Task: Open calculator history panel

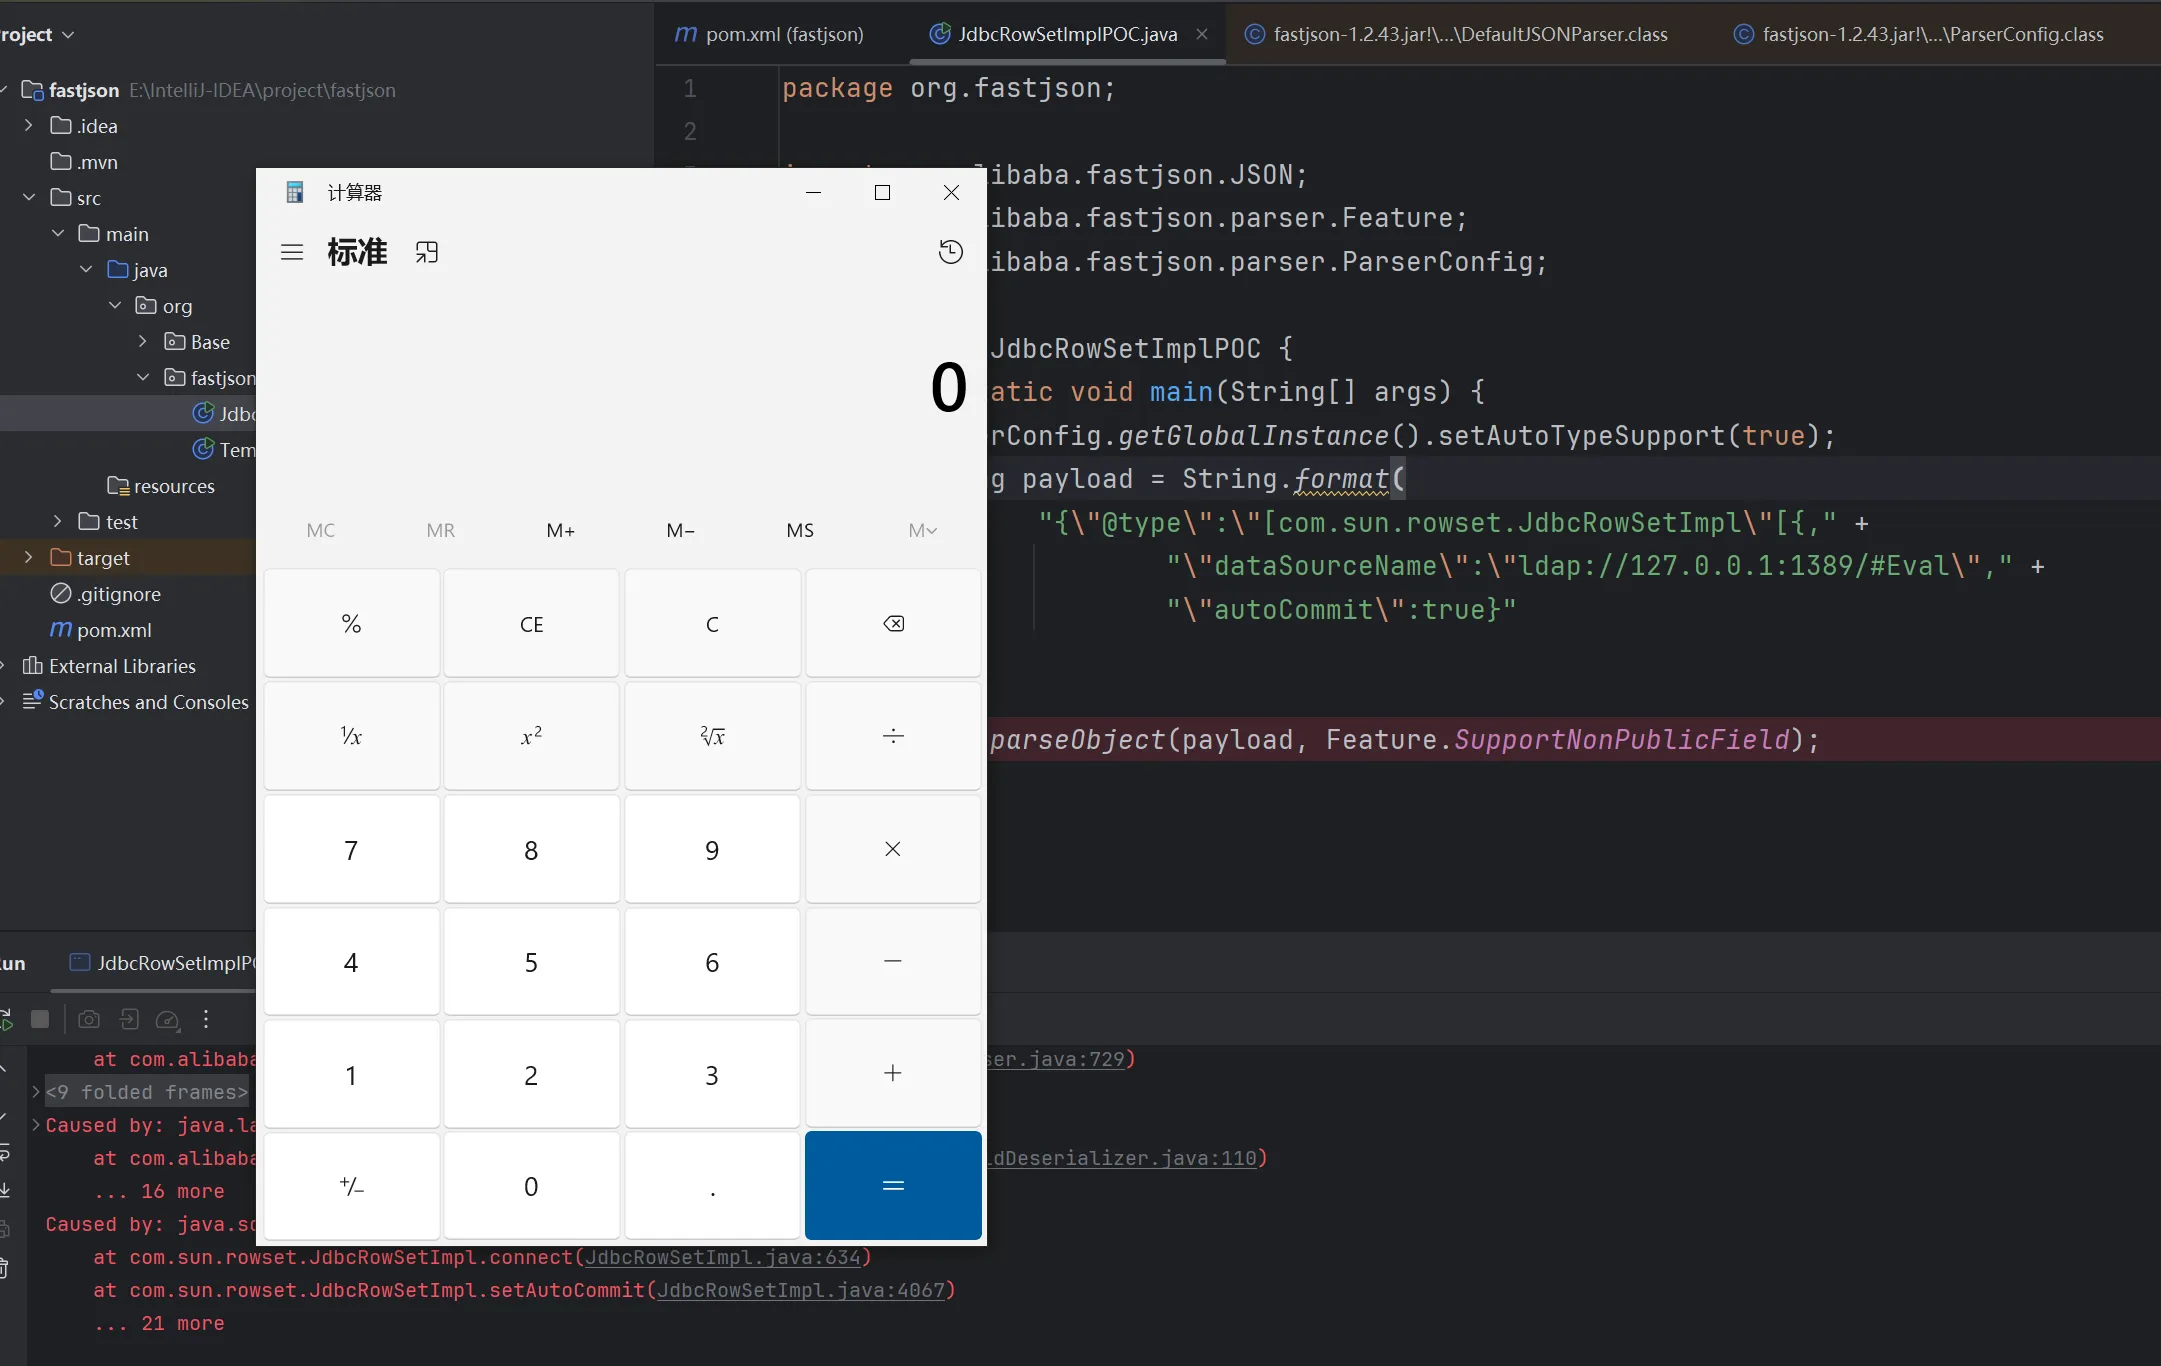Action: point(950,252)
